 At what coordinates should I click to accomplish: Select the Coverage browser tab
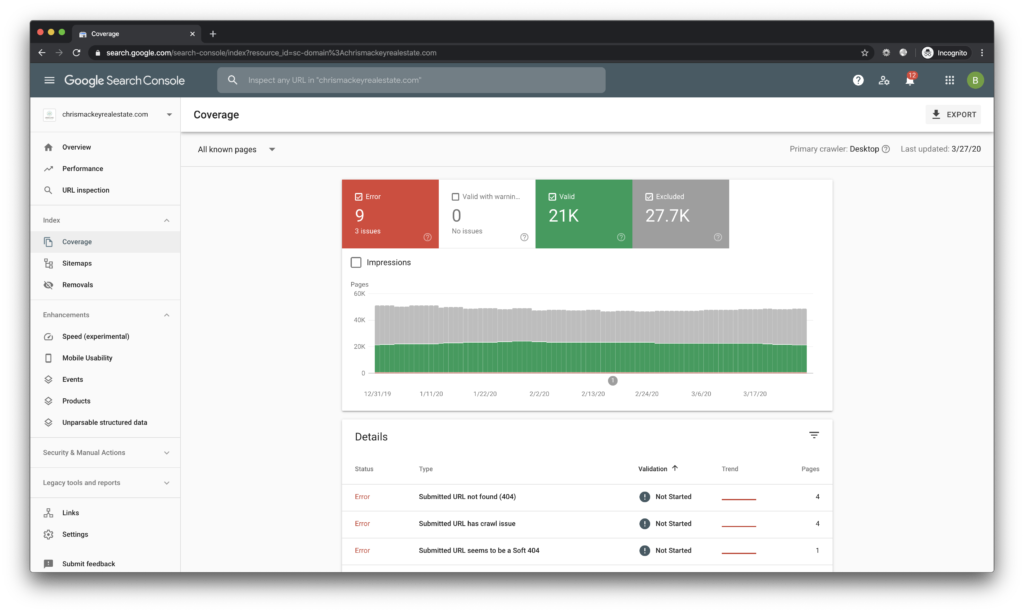[x=135, y=34]
